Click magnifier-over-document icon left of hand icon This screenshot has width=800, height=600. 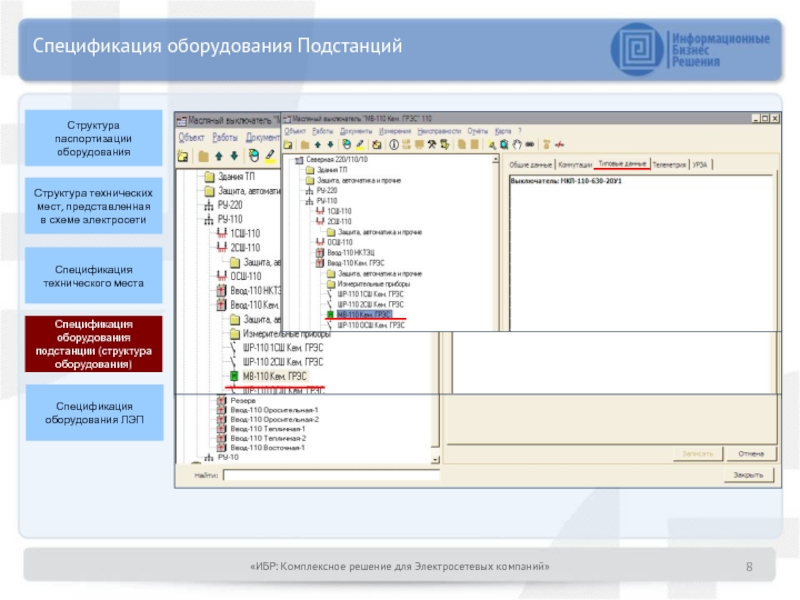point(504,145)
